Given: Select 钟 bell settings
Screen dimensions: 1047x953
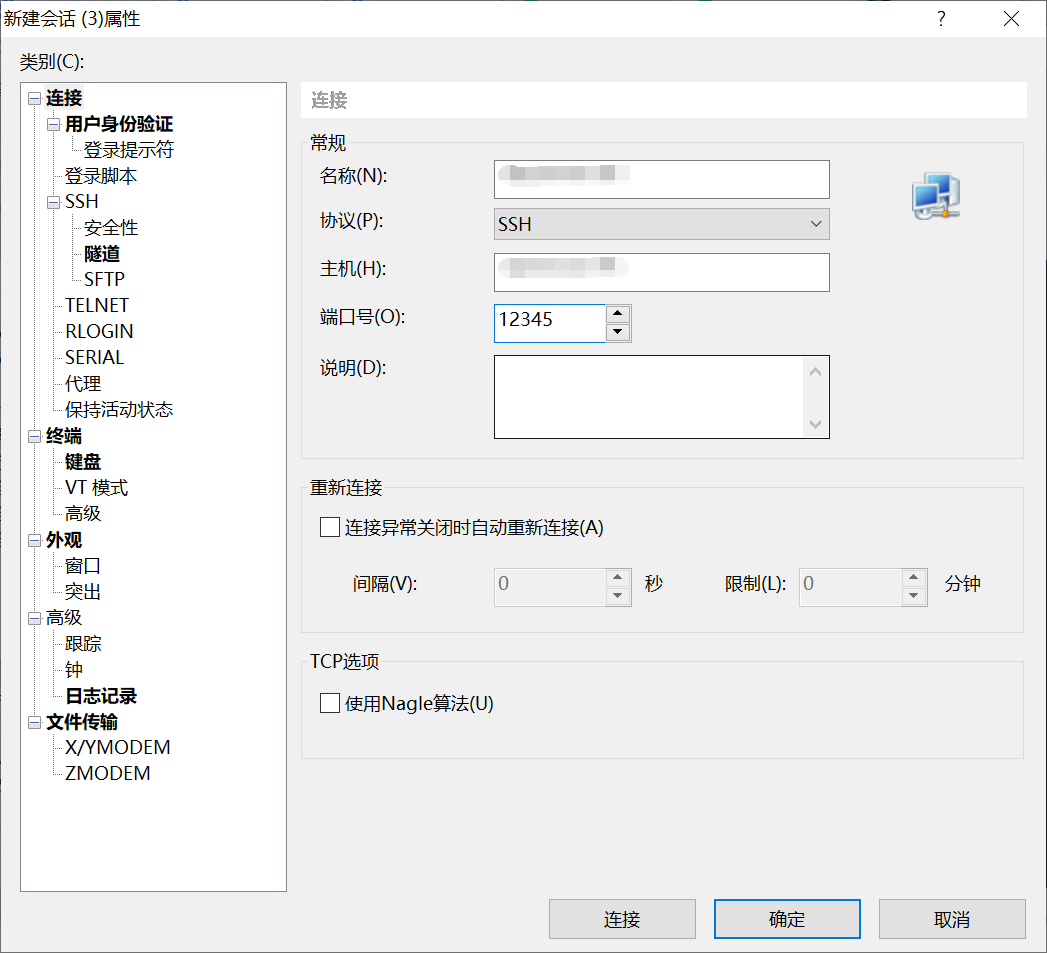Looking at the screenshot, I should 73,670.
